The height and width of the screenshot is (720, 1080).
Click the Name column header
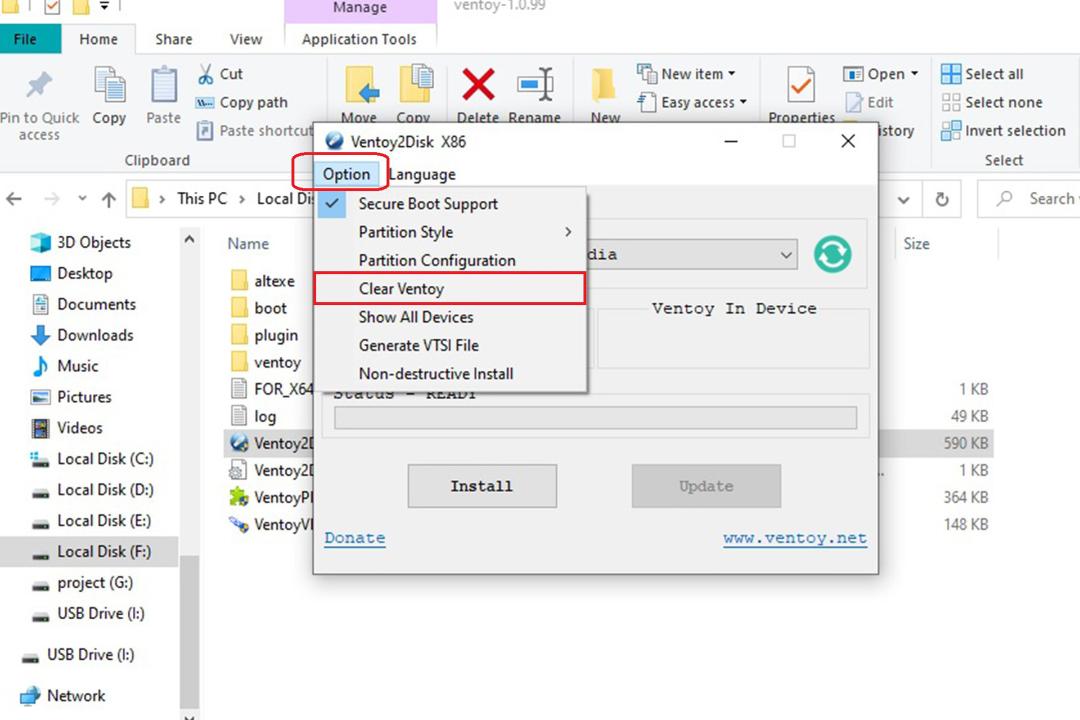click(x=248, y=244)
